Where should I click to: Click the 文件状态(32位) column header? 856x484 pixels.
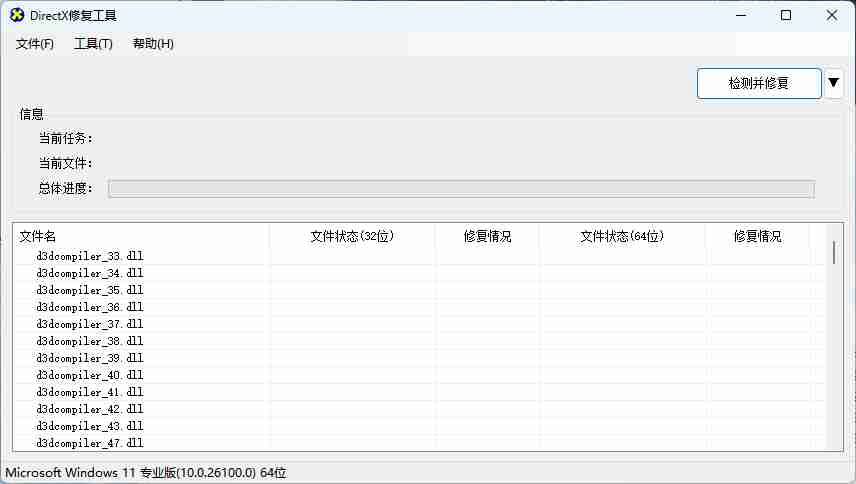point(352,236)
